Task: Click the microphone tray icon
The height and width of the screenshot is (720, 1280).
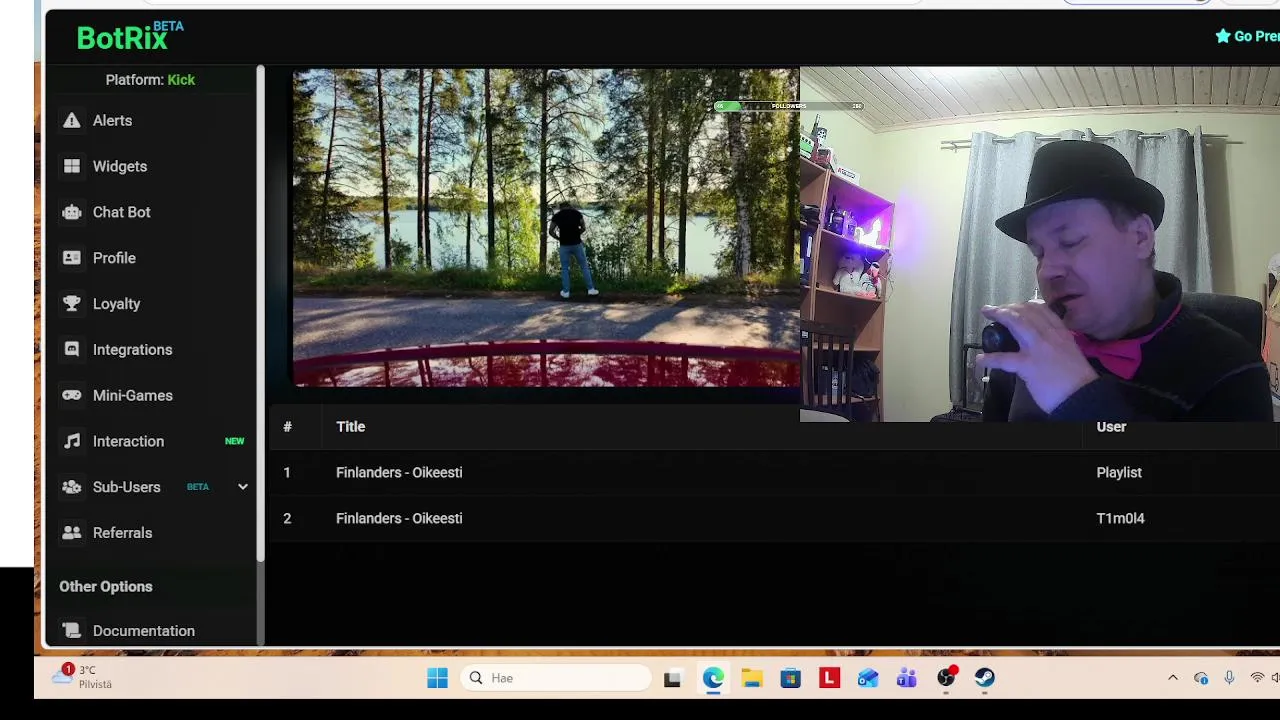Action: [x=1229, y=678]
